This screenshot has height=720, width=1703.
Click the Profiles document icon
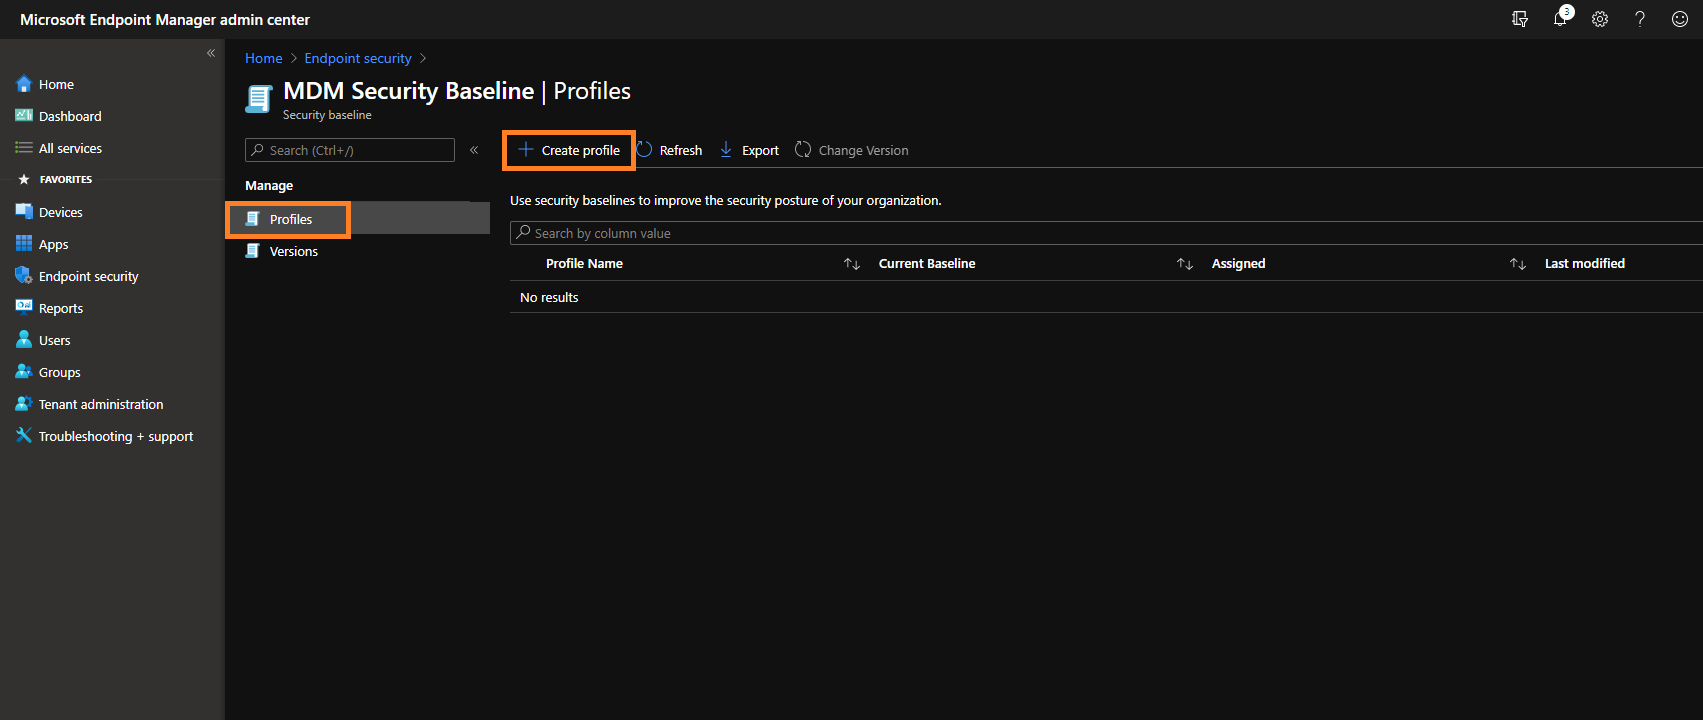[x=253, y=218]
